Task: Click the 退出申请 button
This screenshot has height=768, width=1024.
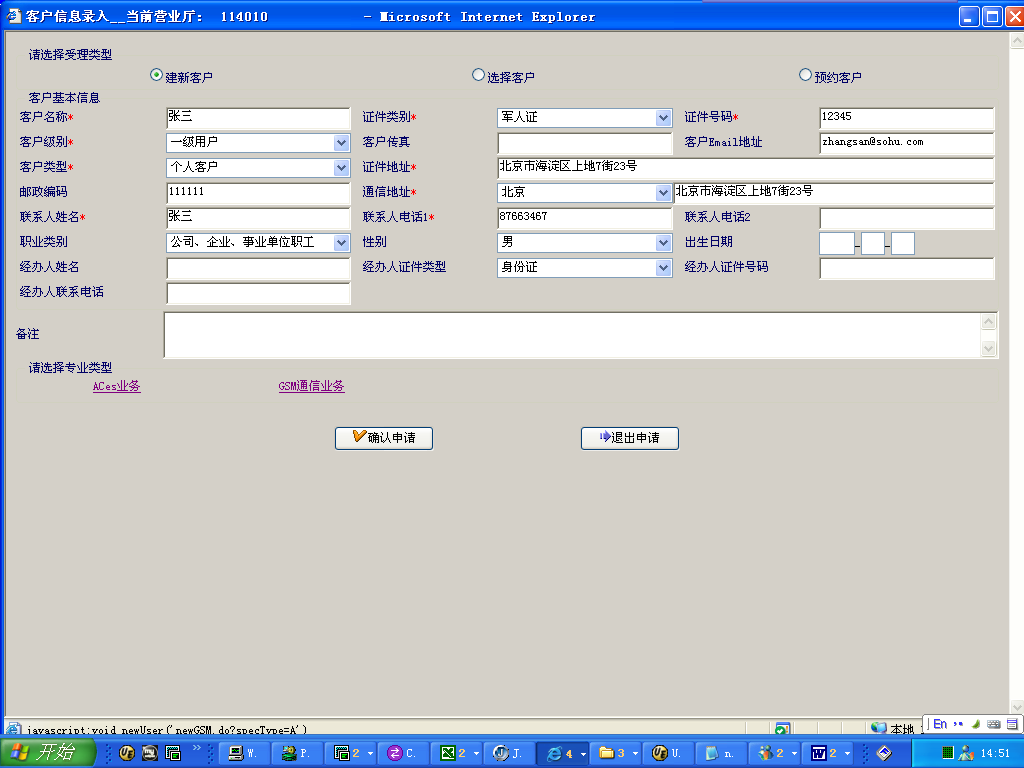Action: coord(629,438)
